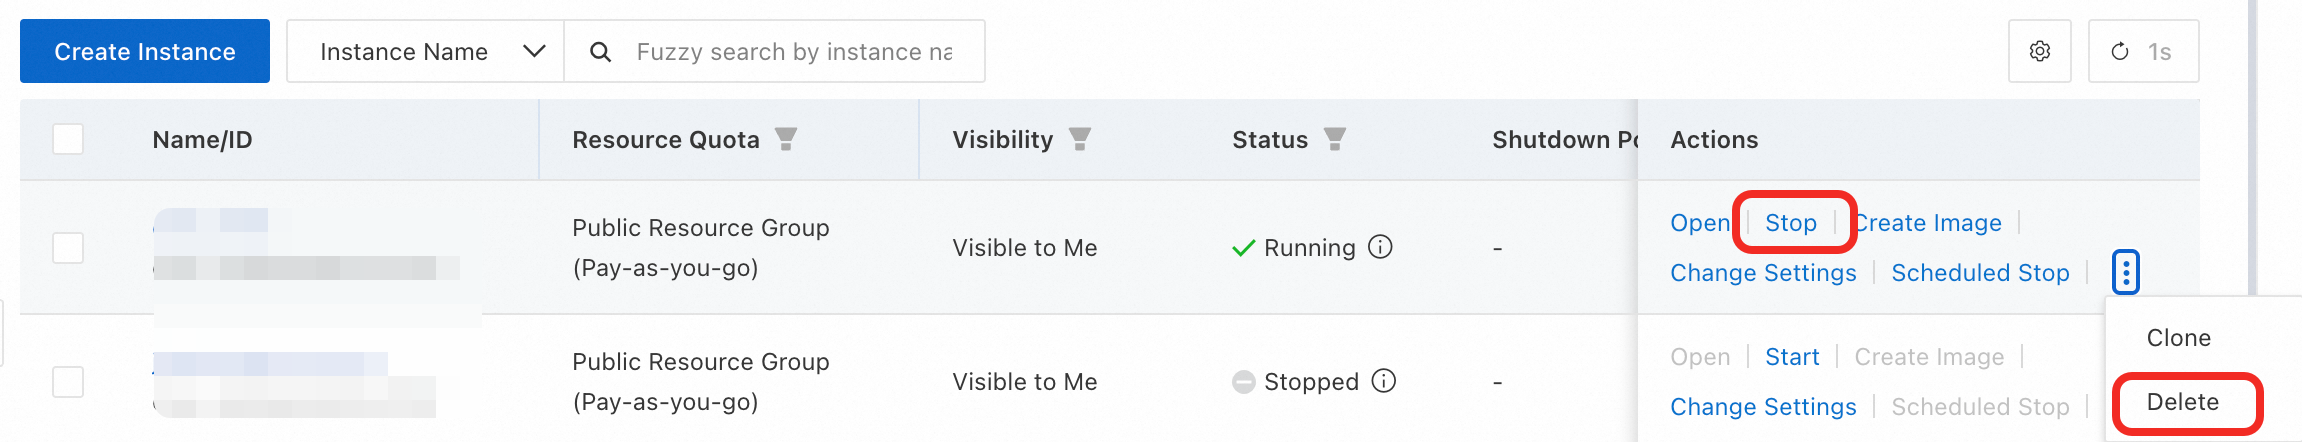The width and height of the screenshot is (2302, 442).
Task: Open the table settings gear icon
Action: pyautogui.click(x=2039, y=51)
